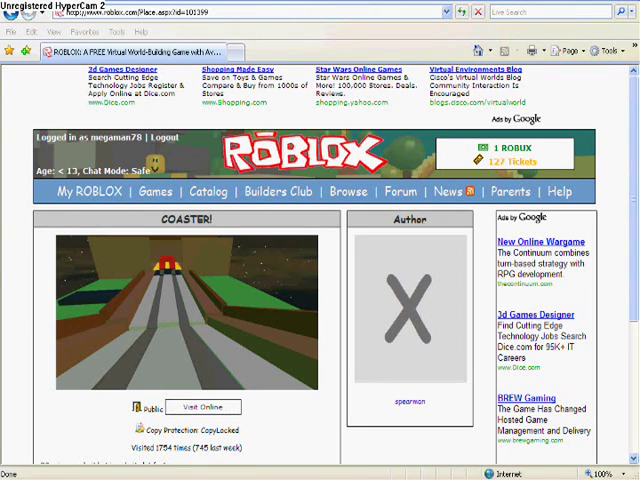Click the COASTER! game thumbnail

click(187, 312)
